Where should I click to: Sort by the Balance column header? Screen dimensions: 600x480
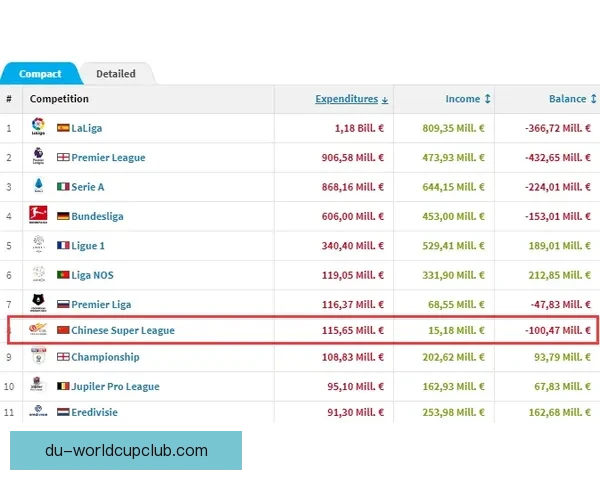[567, 99]
